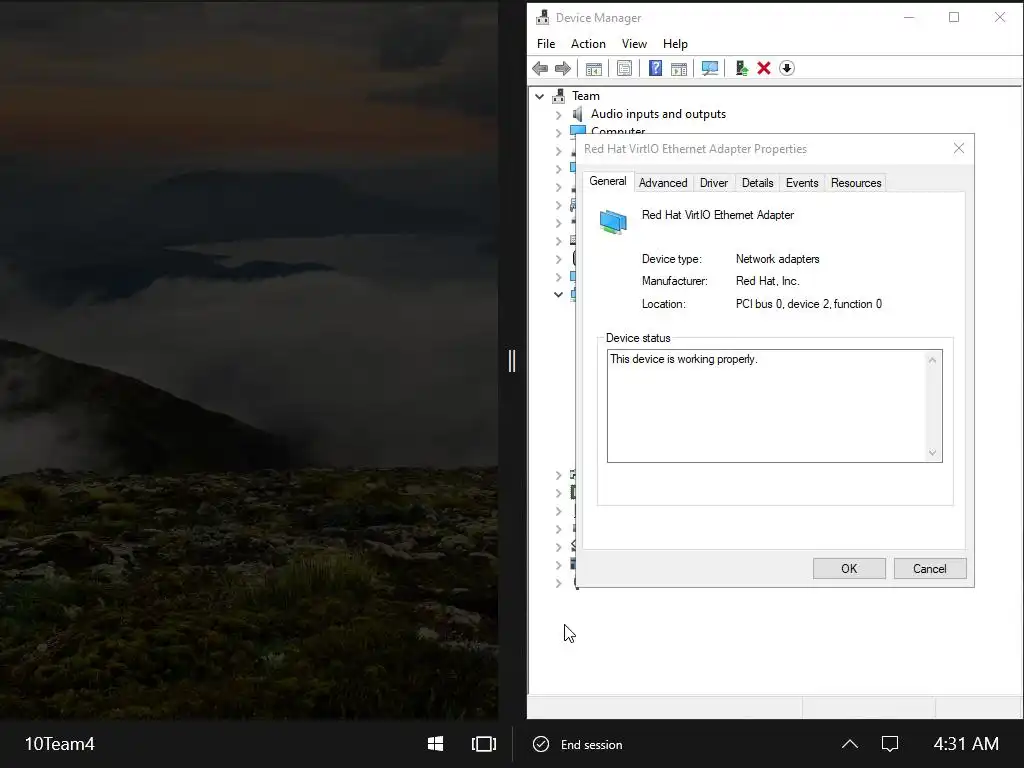Image resolution: width=1024 pixels, height=768 pixels.
Task: Click the Device type label
Action: 671,259
